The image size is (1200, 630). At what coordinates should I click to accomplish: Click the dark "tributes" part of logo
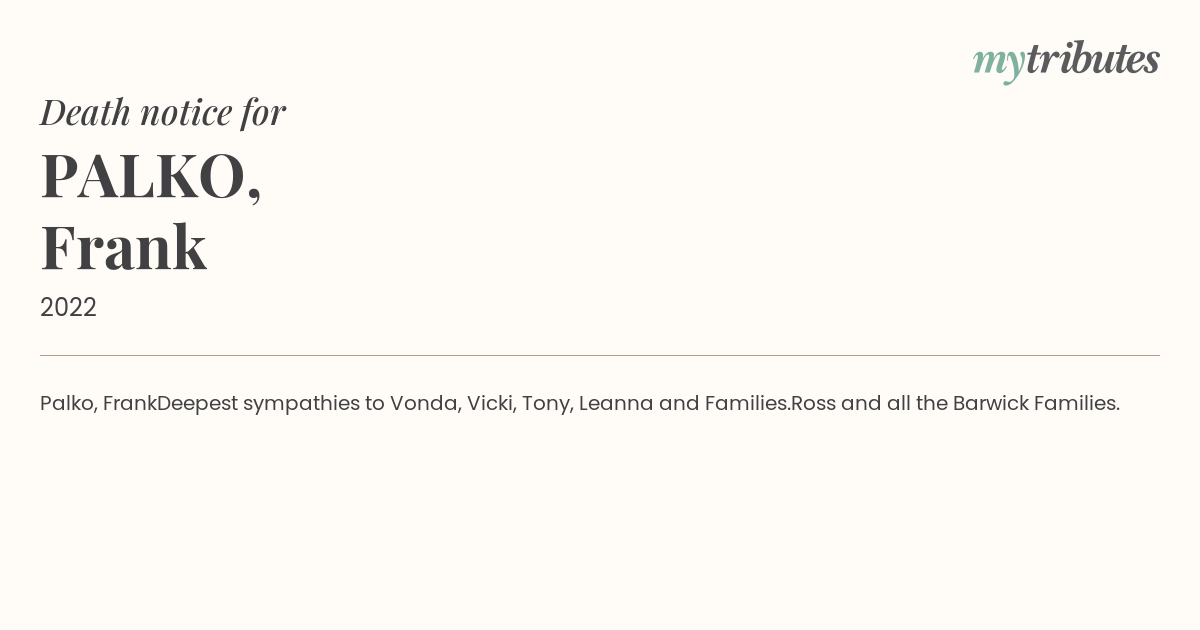[1093, 58]
